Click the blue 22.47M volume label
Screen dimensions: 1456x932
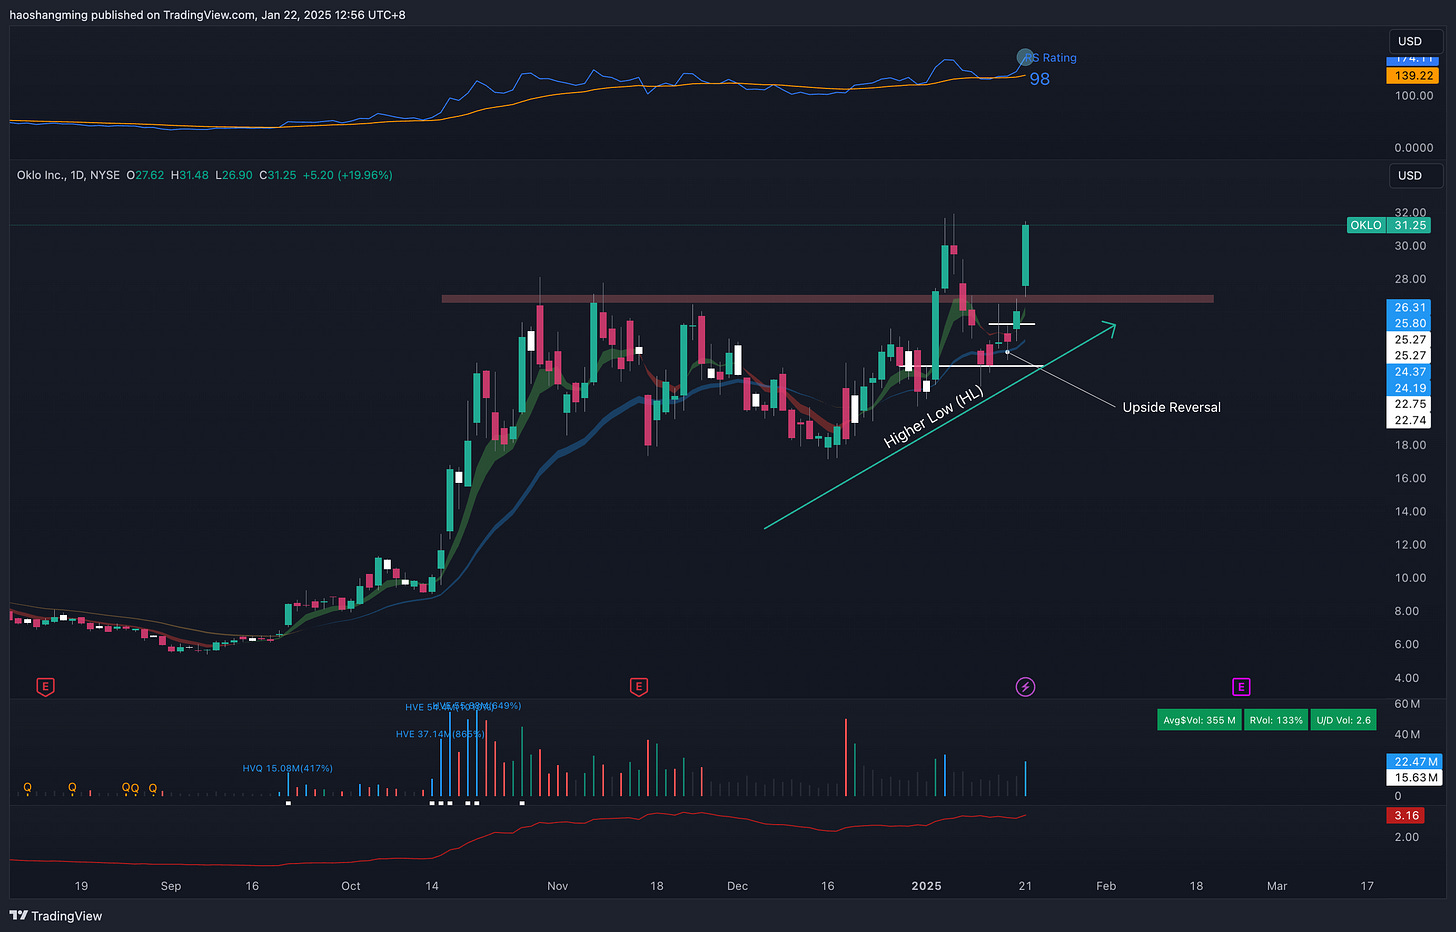click(1416, 761)
